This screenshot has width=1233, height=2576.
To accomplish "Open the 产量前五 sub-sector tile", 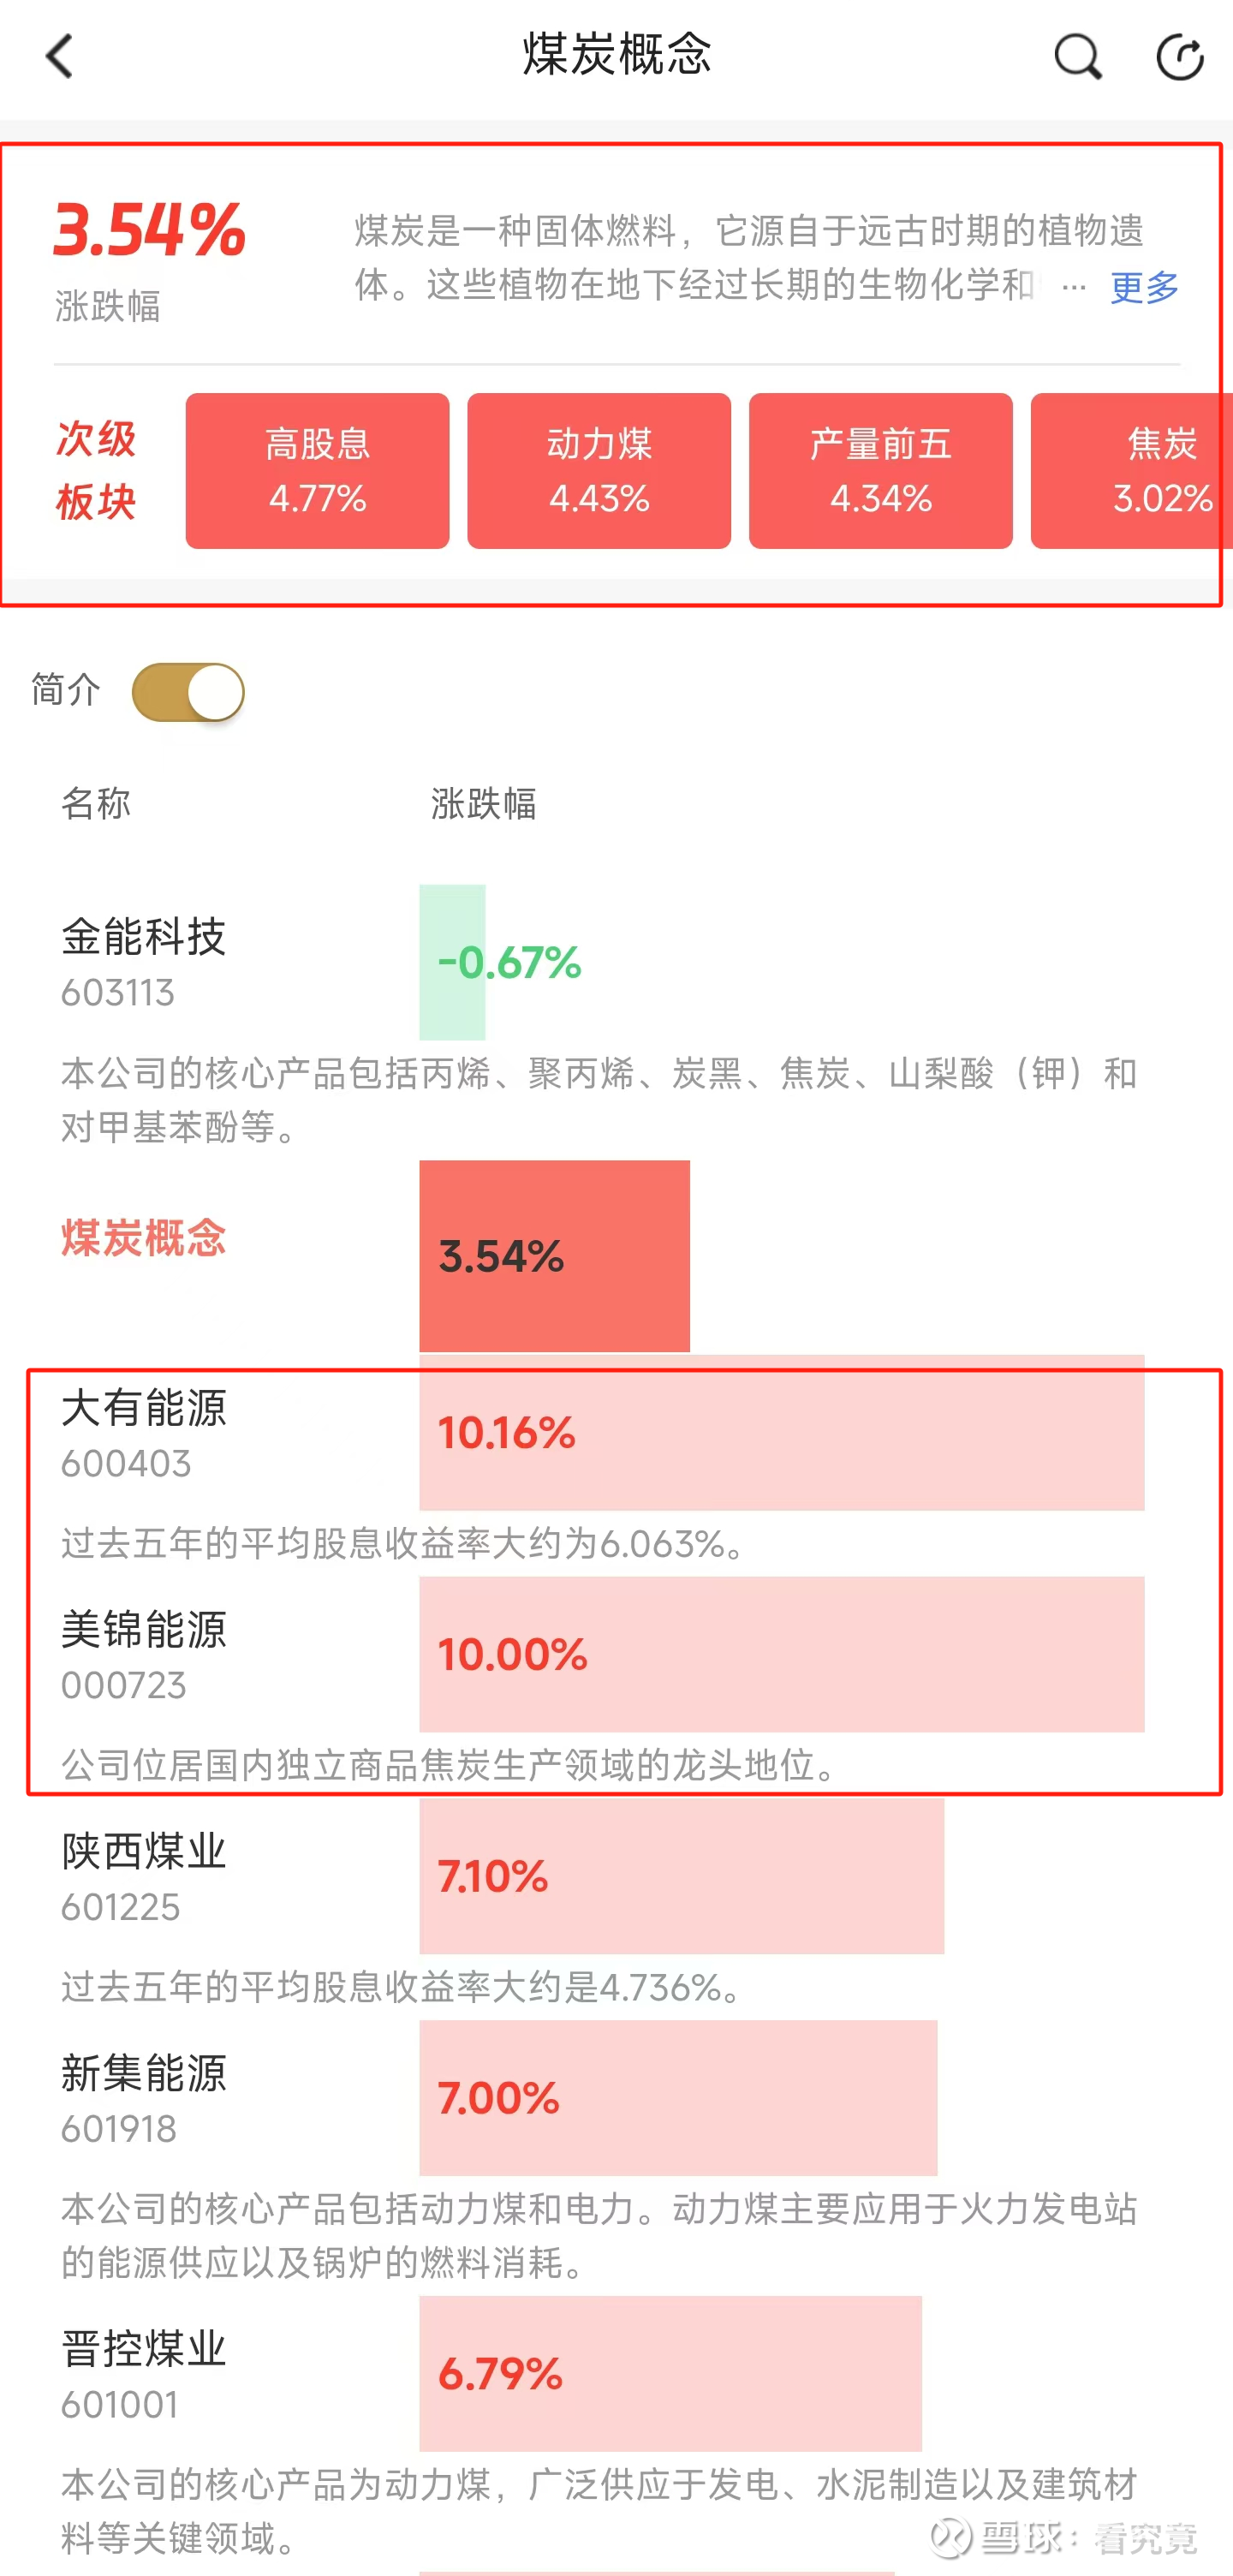I will (880, 470).
